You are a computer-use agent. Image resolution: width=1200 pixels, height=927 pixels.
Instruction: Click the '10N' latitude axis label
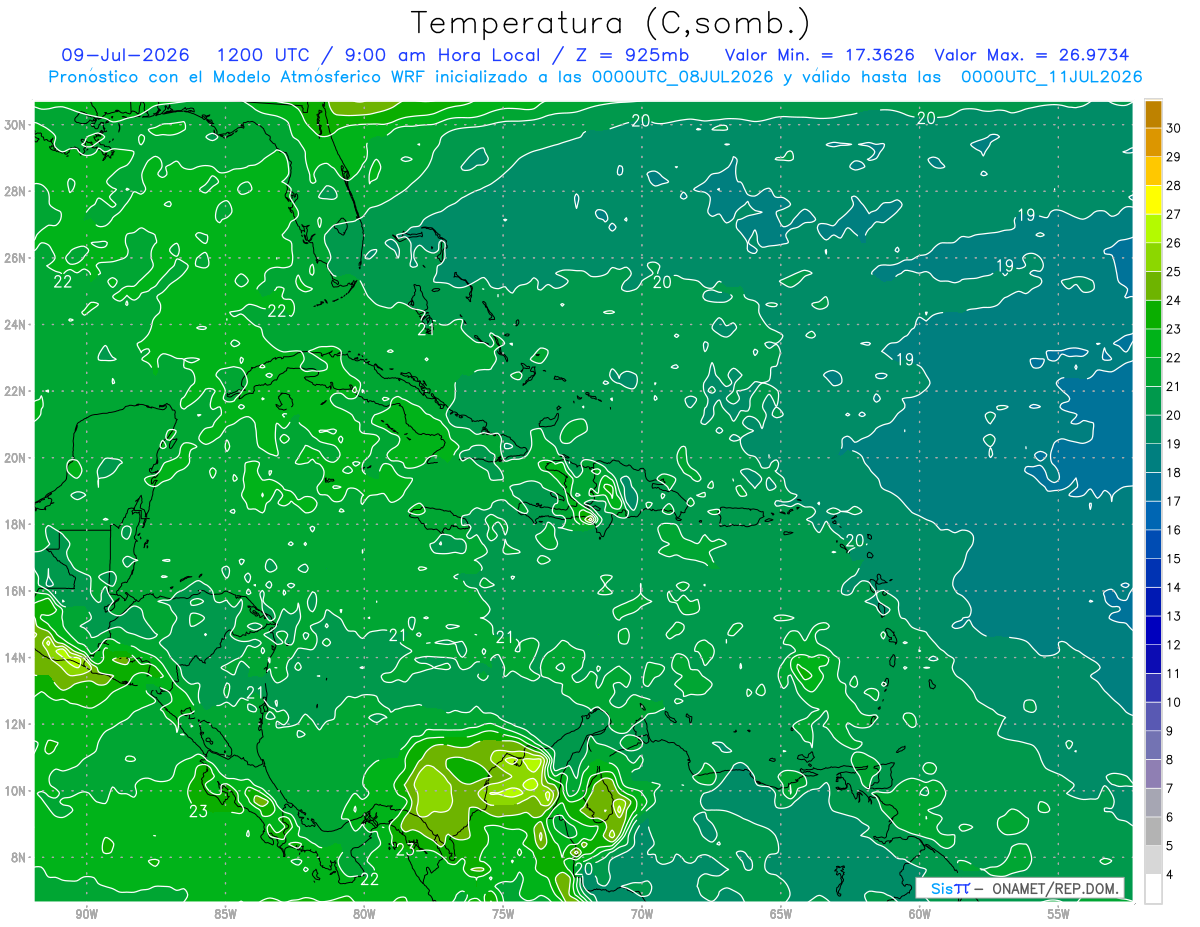click(x=15, y=791)
